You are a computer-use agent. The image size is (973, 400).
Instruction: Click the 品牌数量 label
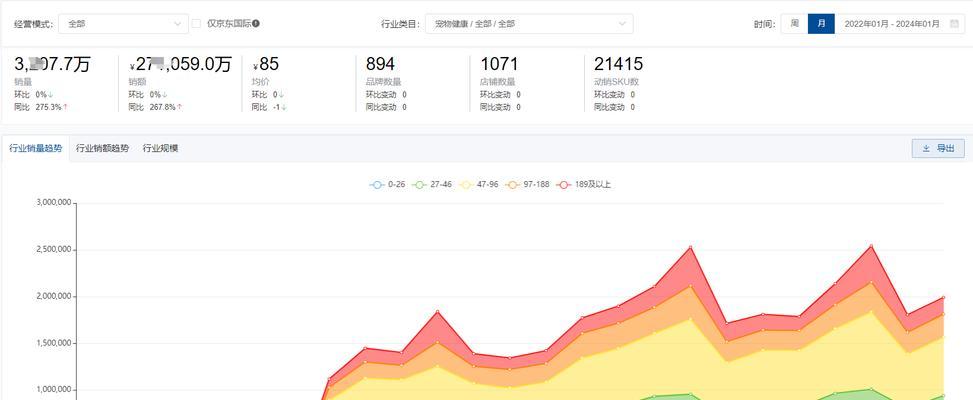[383, 82]
